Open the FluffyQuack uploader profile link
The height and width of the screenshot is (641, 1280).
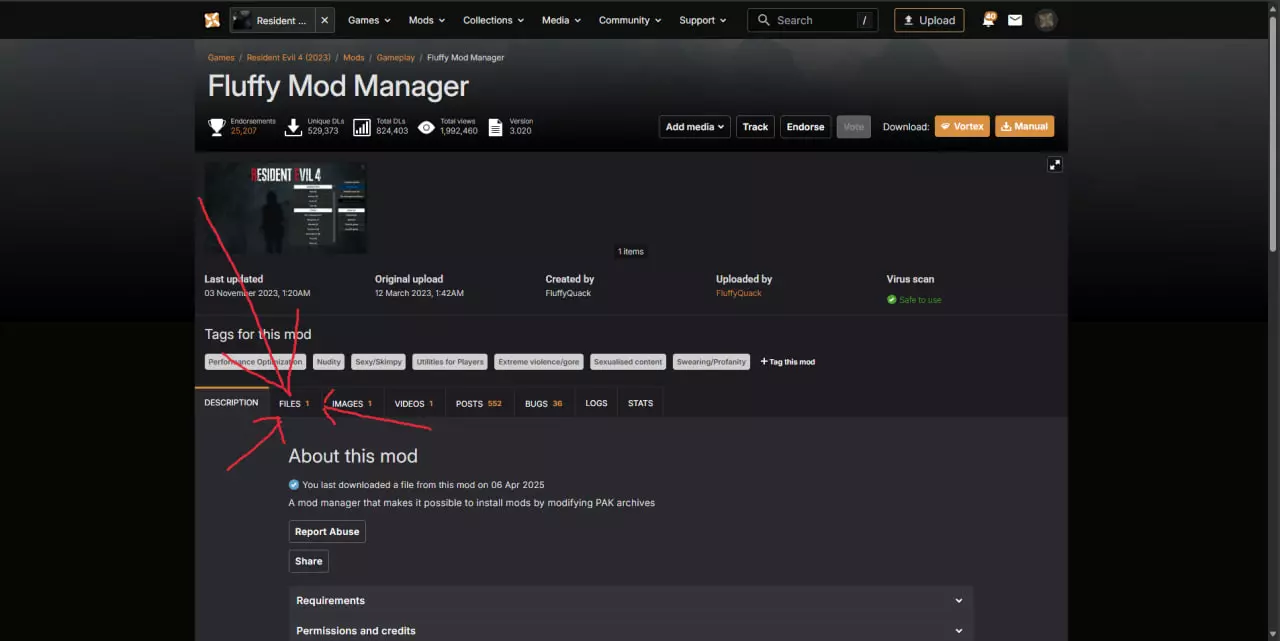click(x=739, y=294)
